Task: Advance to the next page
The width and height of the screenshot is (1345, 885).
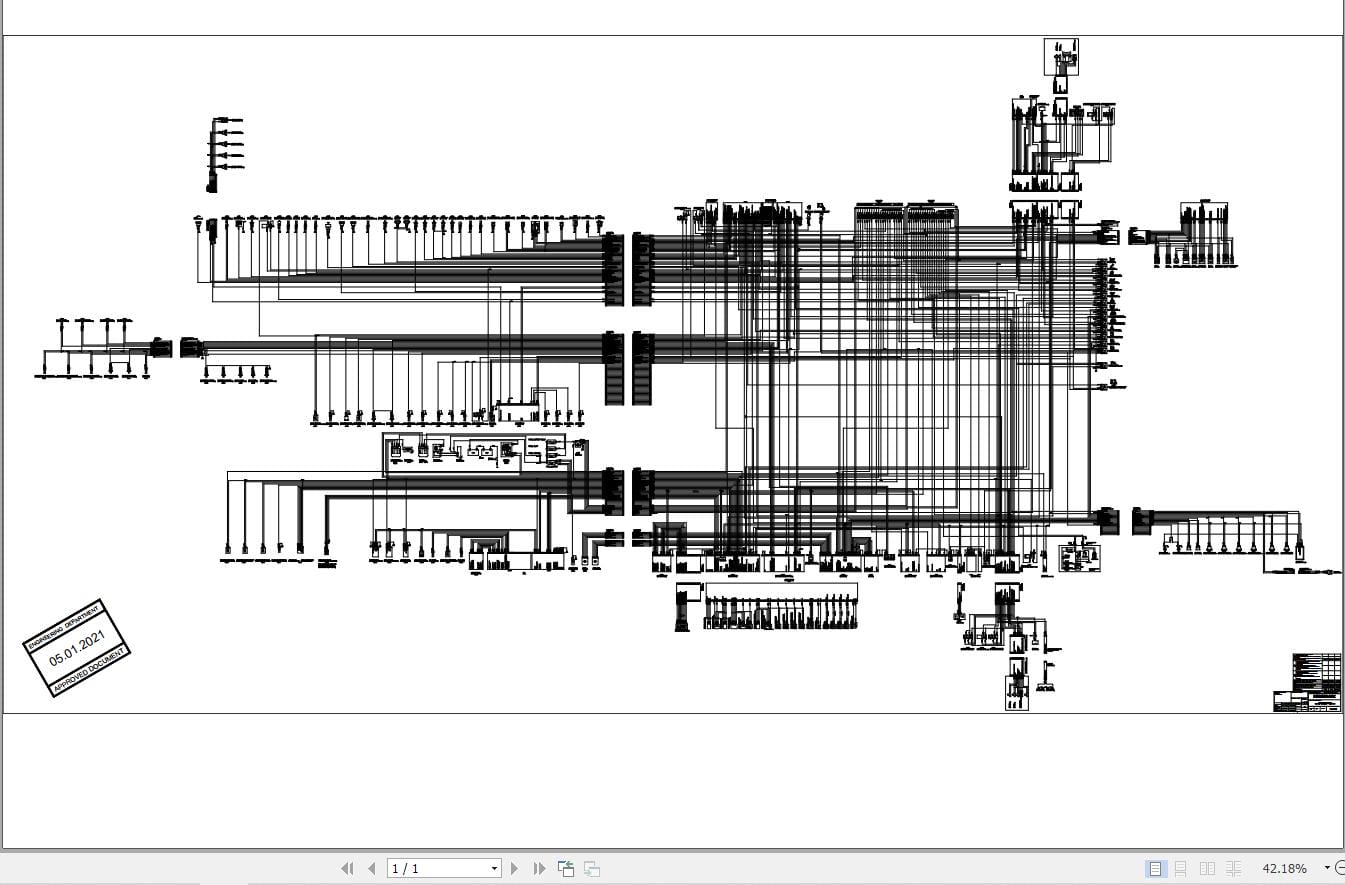Action: click(x=514, y=868)
